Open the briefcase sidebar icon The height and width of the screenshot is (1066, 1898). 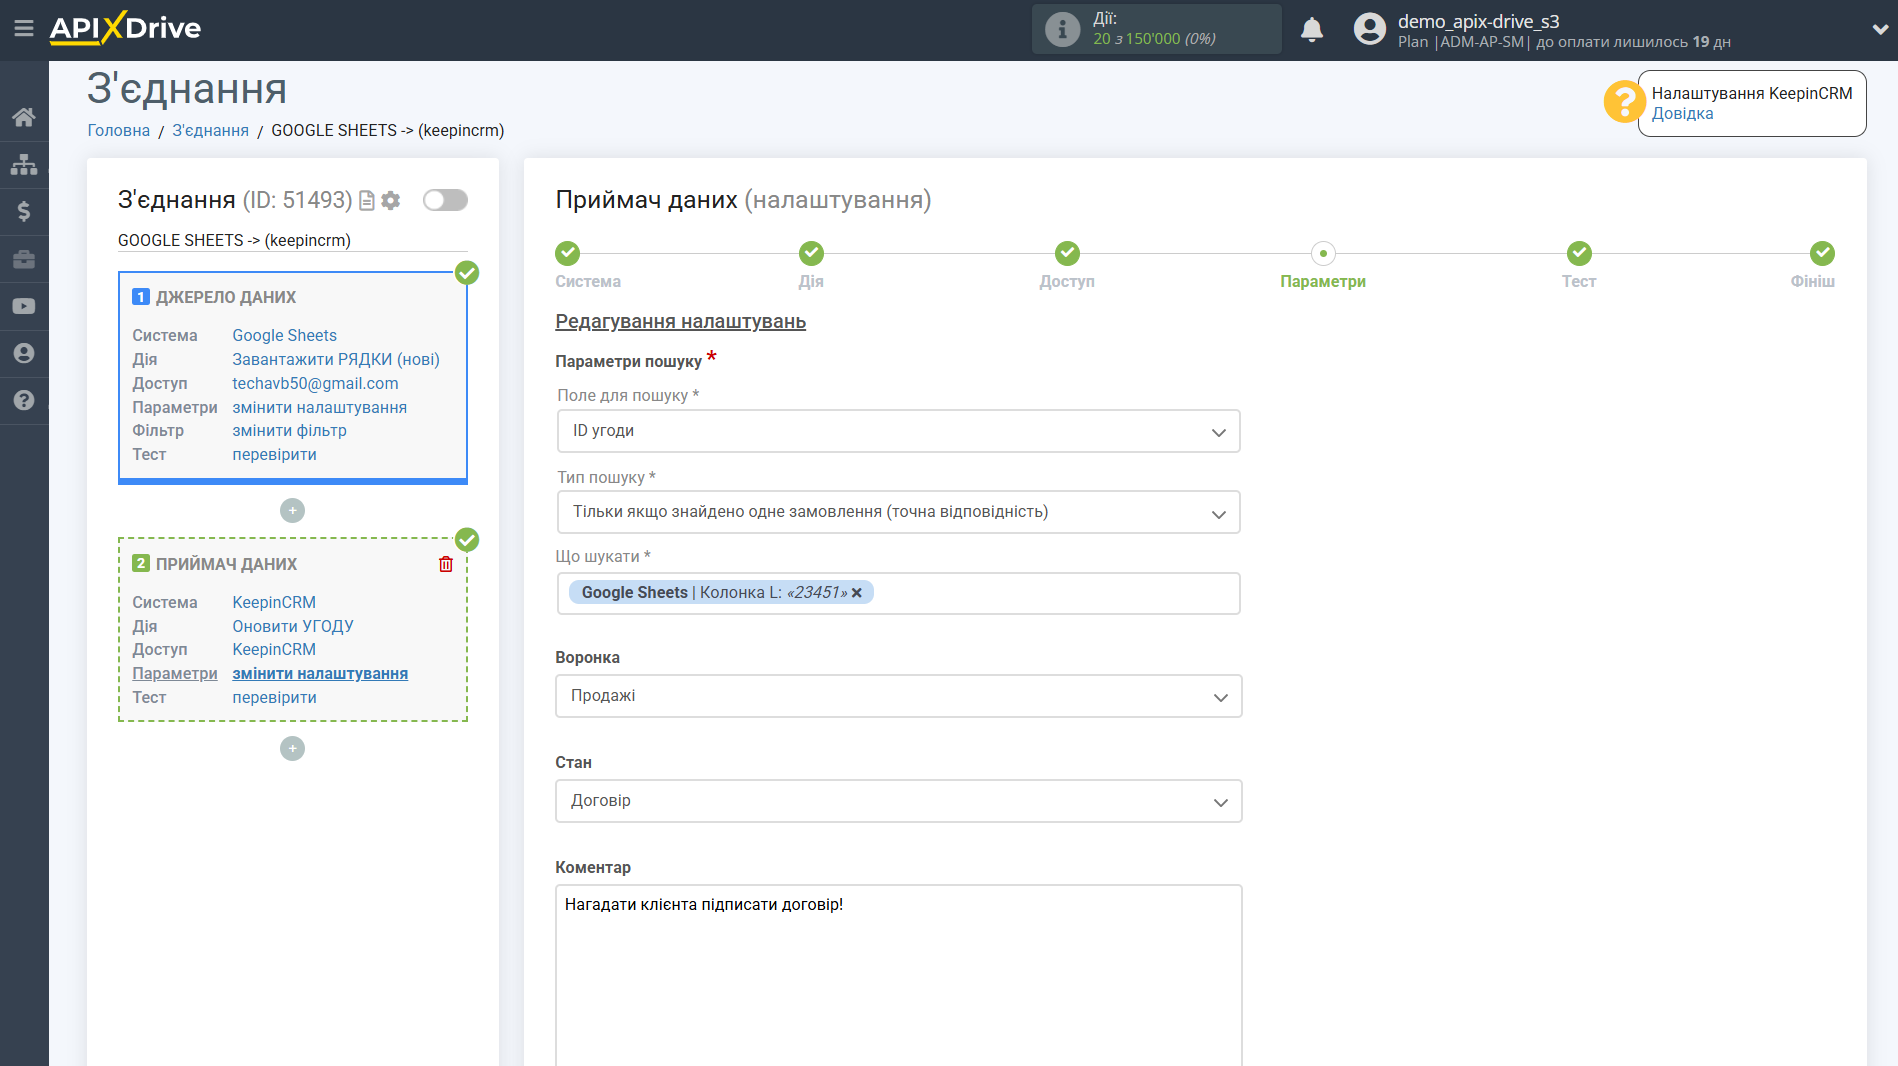tap(24, 259)
